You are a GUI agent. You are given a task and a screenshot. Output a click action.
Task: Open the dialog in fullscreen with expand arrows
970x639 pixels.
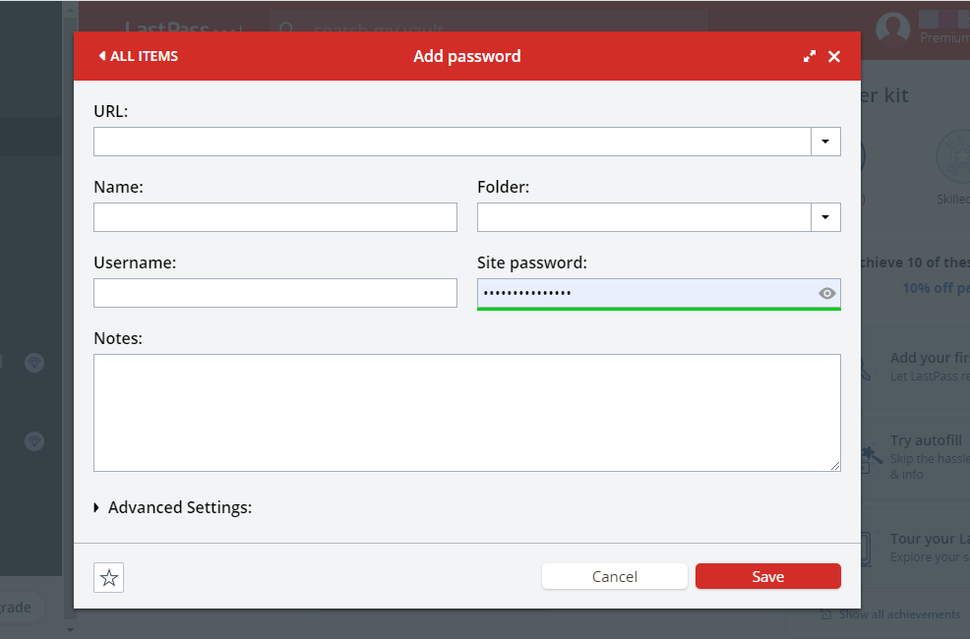(x=809, y=56)
